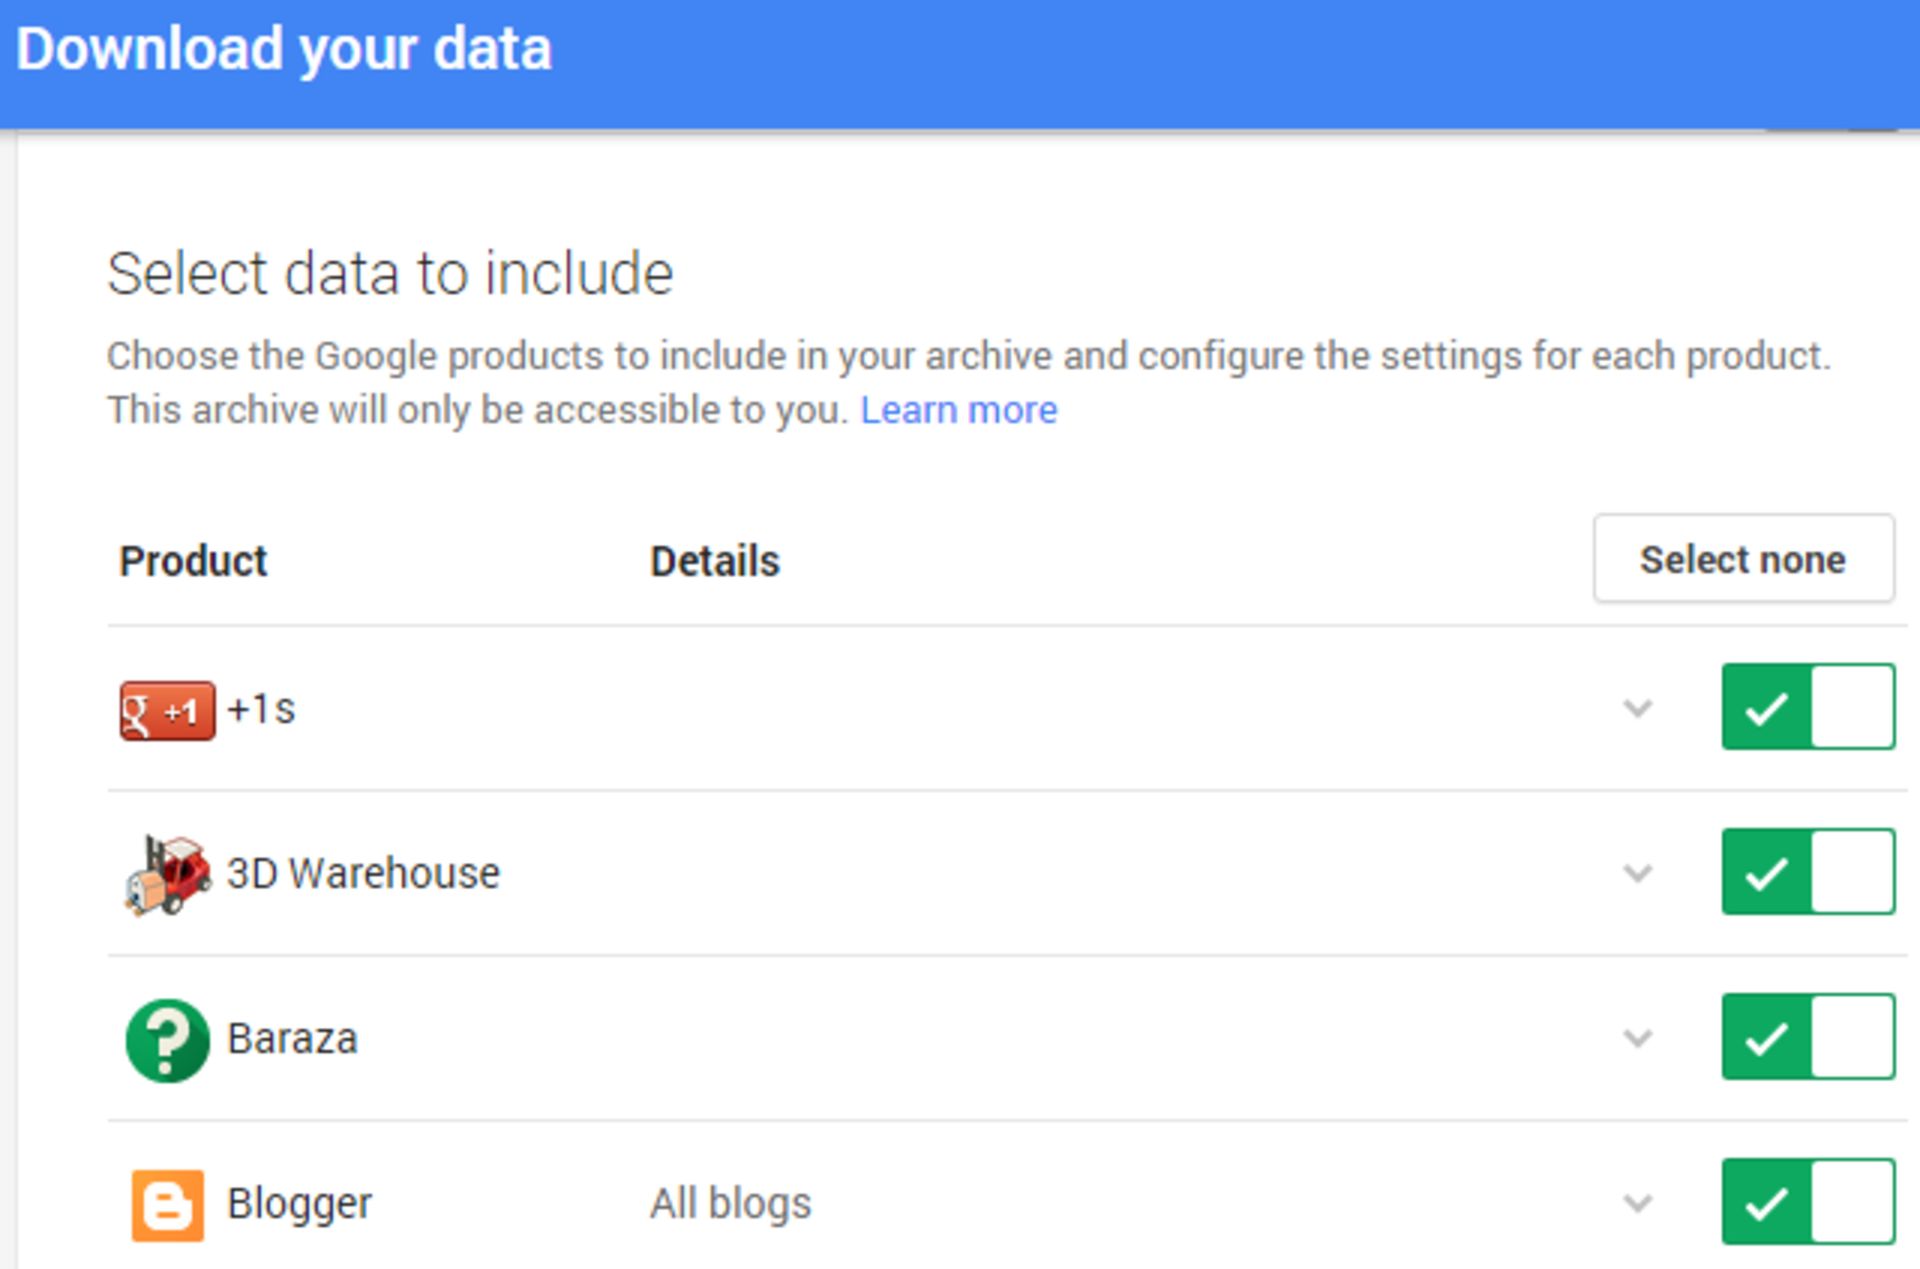This screenshot has width=1920, height=1269.
Task: Expand Blogger configuration options
Action: (1637, 1203)
